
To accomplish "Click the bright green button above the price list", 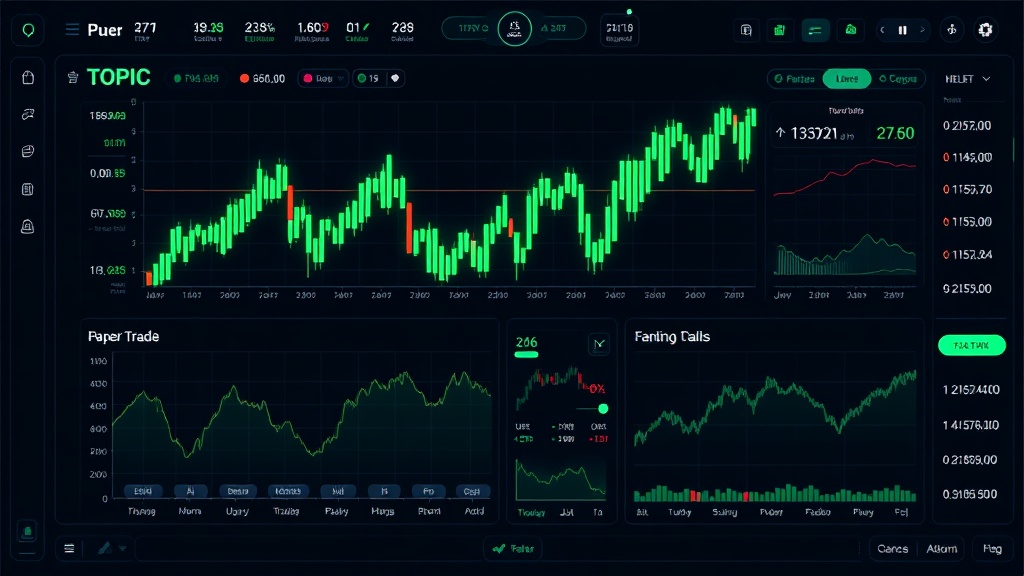I will 972,345.
